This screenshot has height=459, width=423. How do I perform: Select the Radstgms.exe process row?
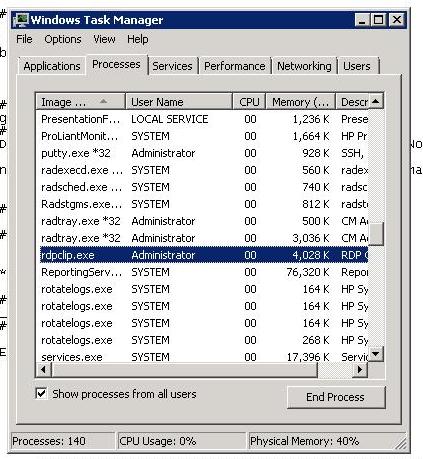(x=204, y=204)
